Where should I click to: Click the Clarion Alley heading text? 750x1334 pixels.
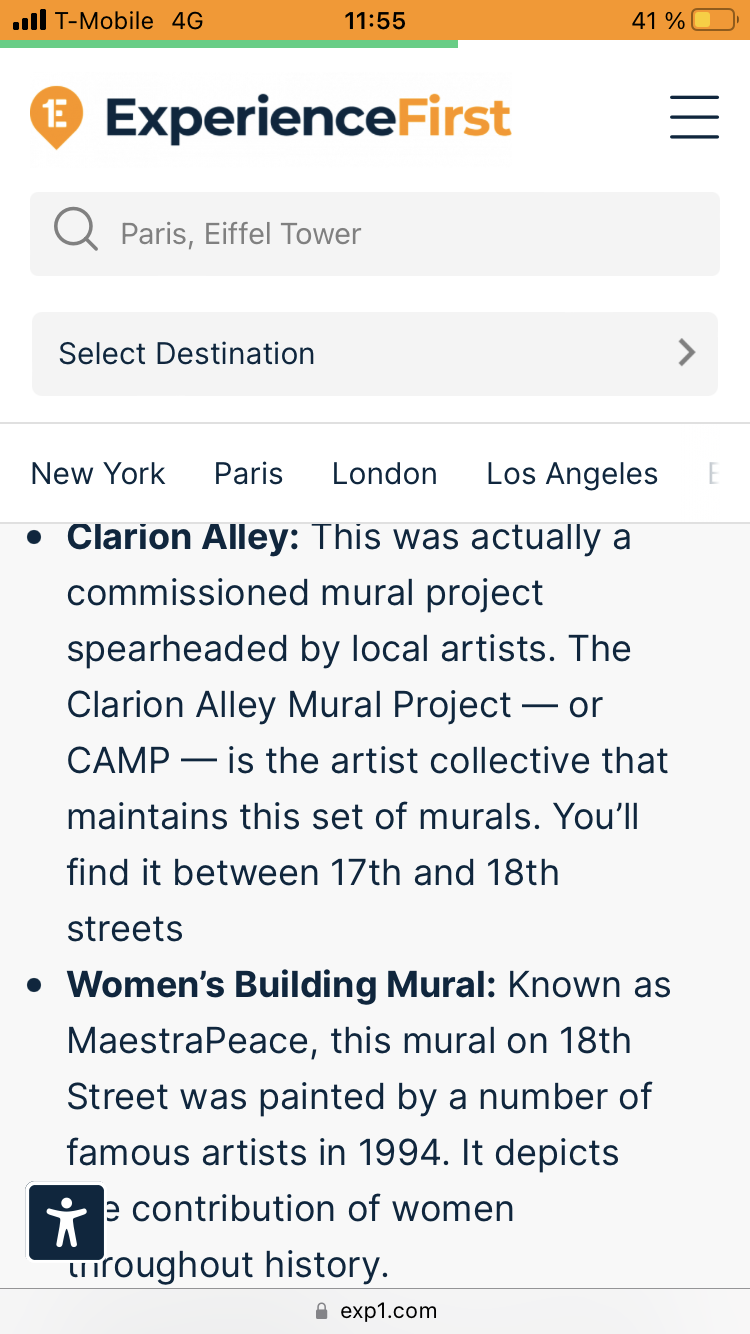[183, 538]
